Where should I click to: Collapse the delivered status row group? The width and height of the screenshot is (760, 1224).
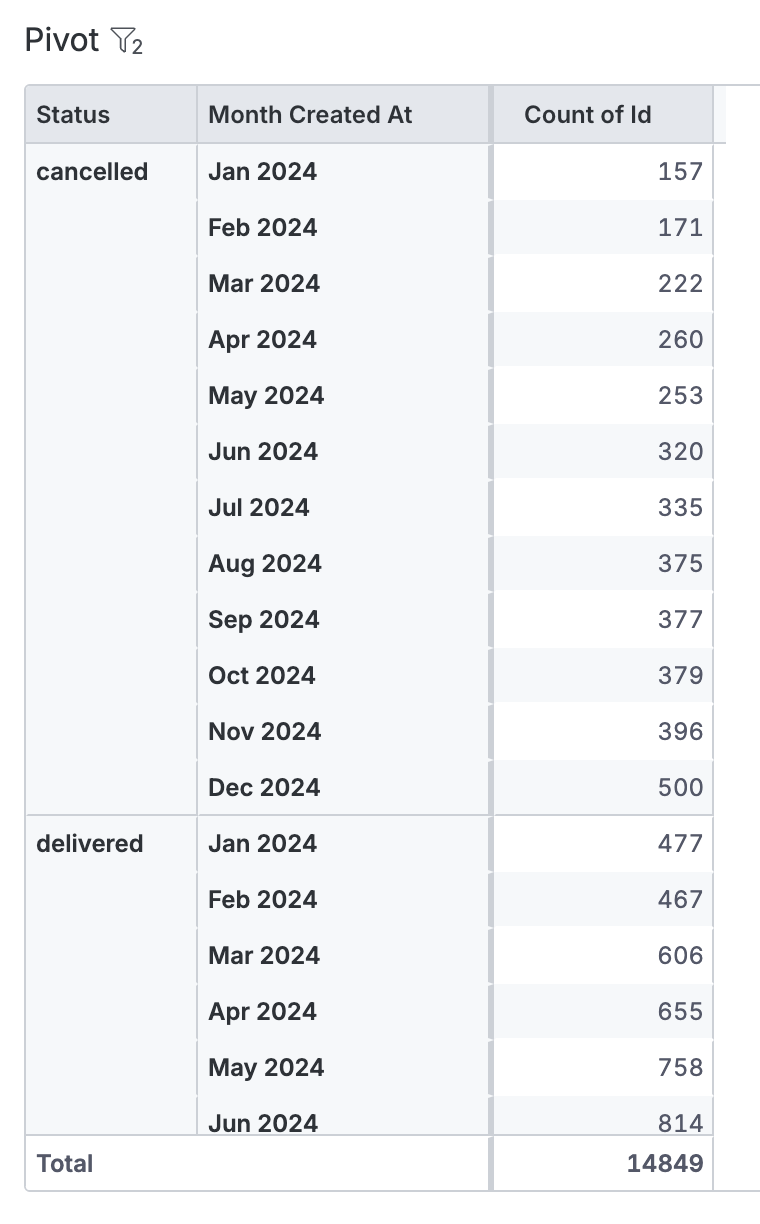pos(90,844)
